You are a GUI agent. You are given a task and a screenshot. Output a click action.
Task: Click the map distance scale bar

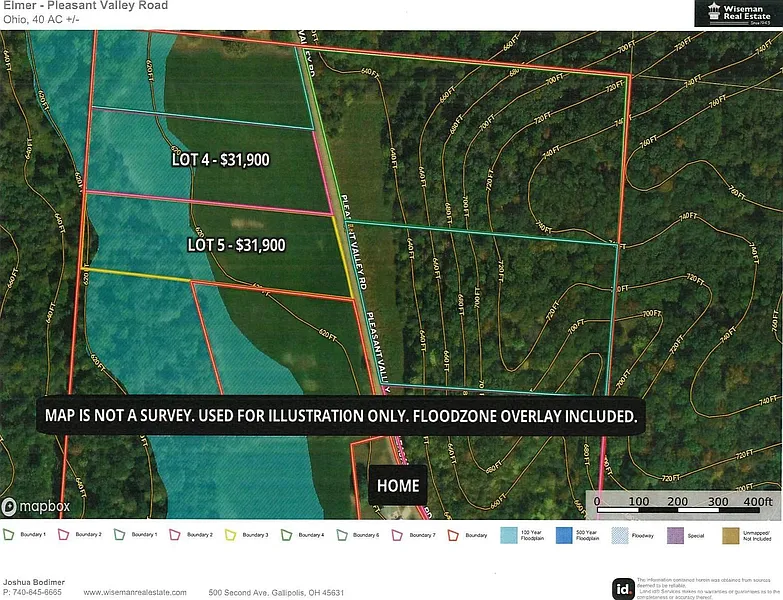[684, 499]
